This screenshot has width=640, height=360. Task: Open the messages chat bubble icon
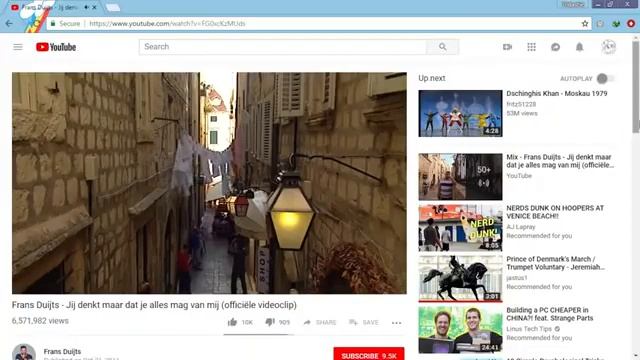(555, 47)
